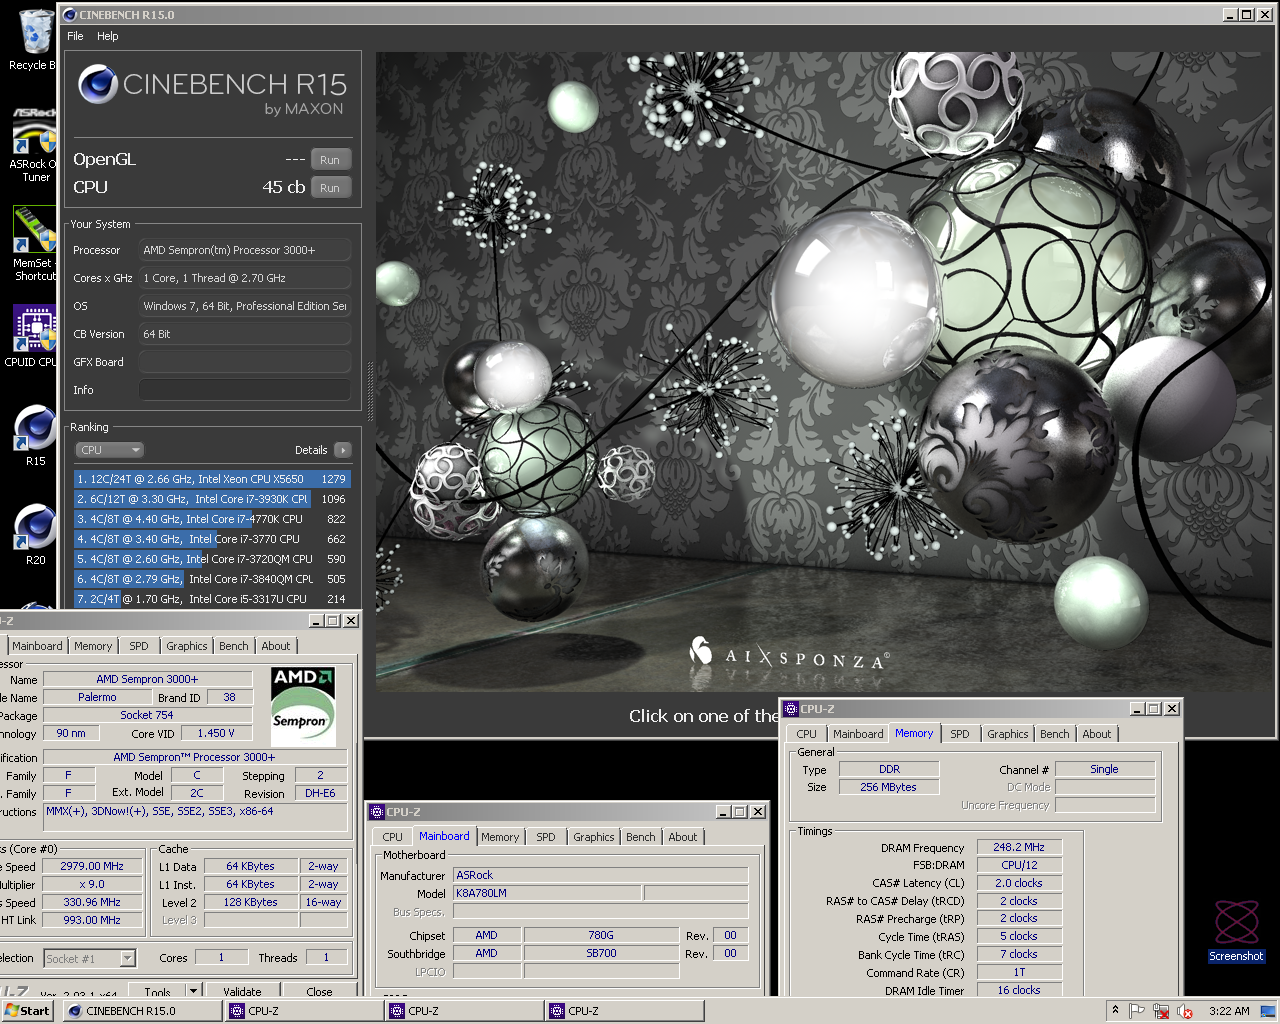Select Bench tab in Mainboard CPU-Z window
This screenshot has height=1024, width=1280.
(x=641, y=838)
